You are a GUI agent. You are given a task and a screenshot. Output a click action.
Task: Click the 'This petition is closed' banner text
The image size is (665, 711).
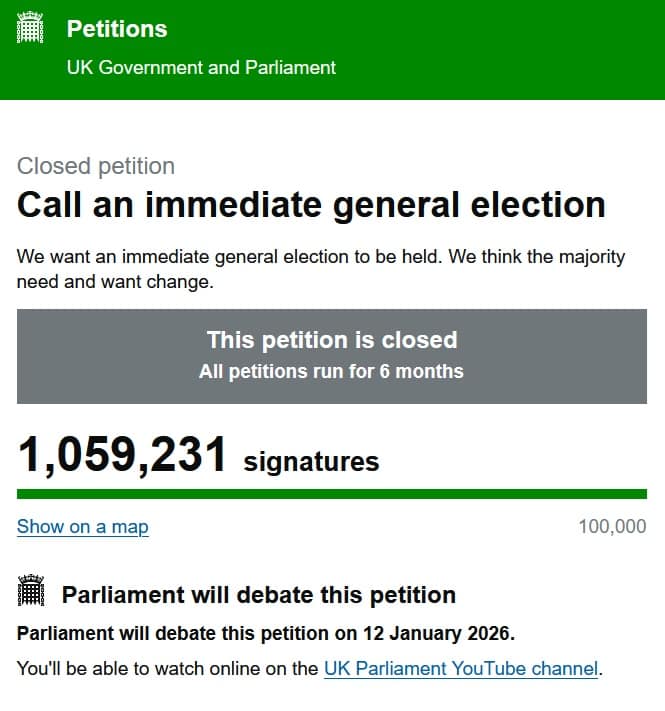click(x=331, y=340)
